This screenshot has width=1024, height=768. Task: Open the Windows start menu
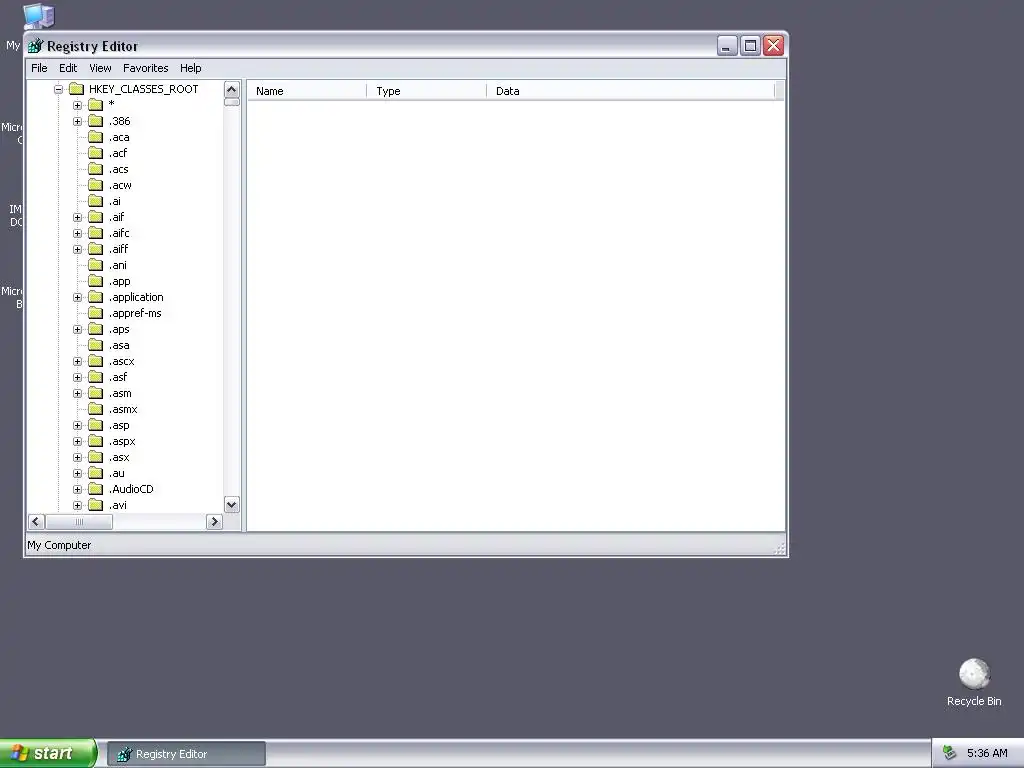[x=48, y=754]
